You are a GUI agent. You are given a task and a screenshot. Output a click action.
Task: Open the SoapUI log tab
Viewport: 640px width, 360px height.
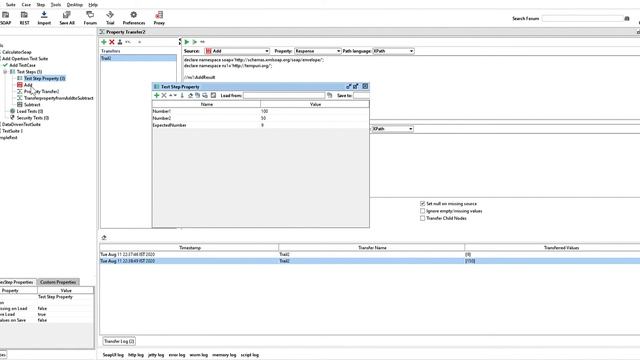113,355
